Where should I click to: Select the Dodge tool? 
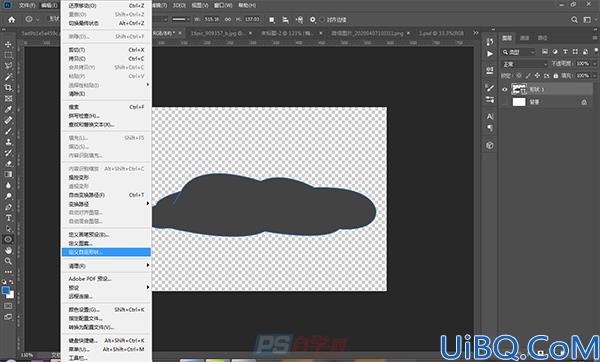point(8,196)
